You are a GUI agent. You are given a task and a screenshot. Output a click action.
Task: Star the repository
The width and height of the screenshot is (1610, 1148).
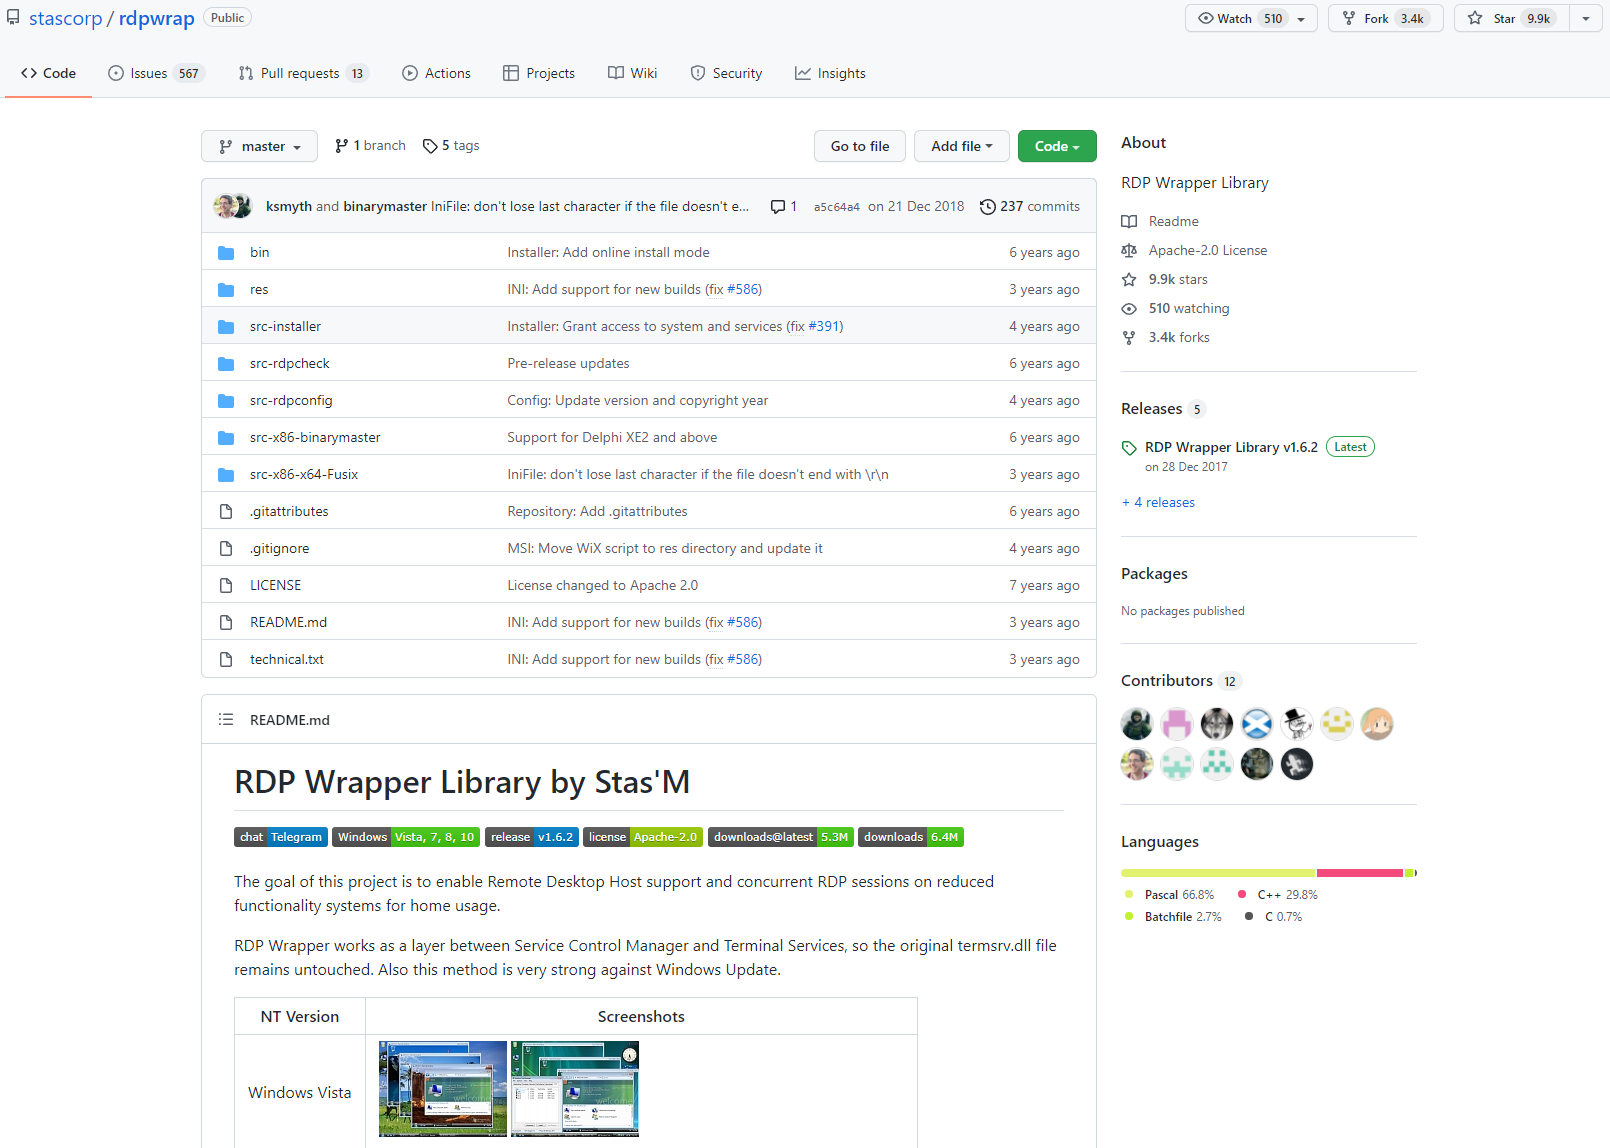pos(1512,19)
